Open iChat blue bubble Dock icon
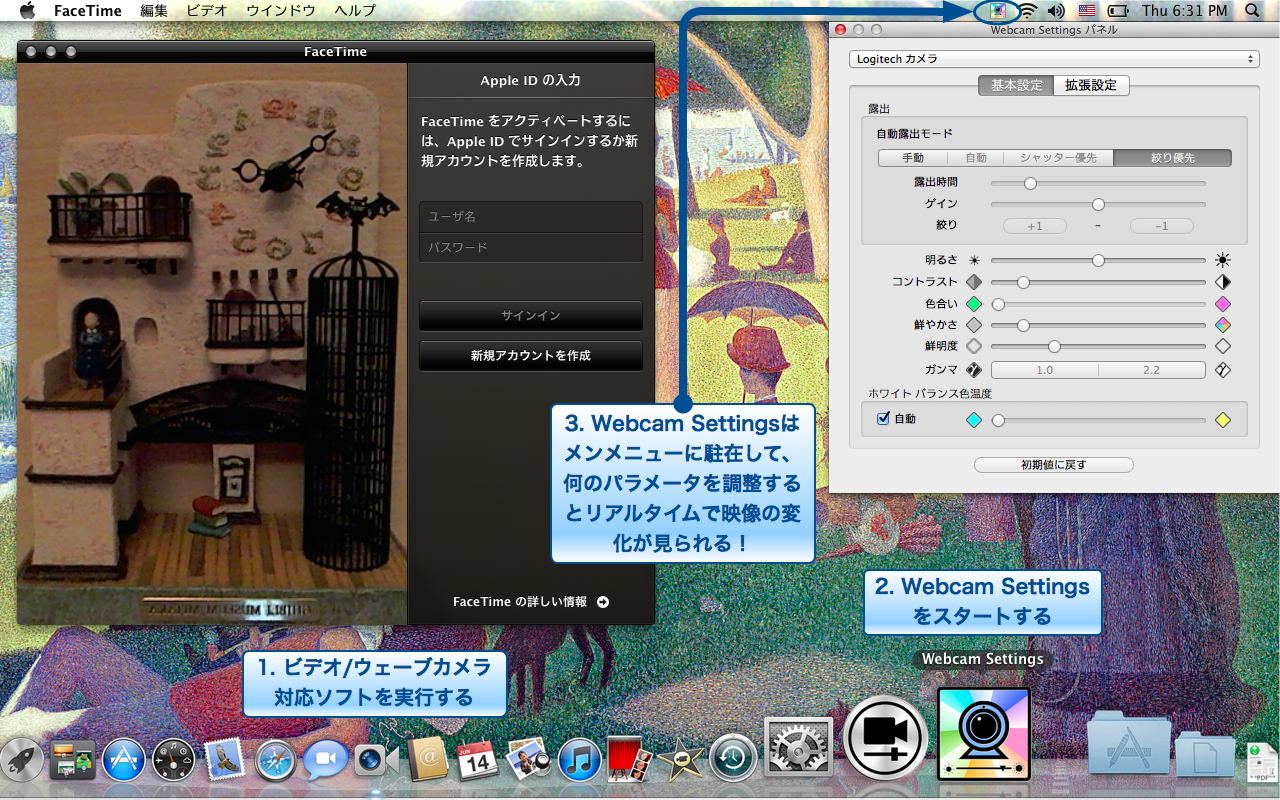 coord(326,760)
